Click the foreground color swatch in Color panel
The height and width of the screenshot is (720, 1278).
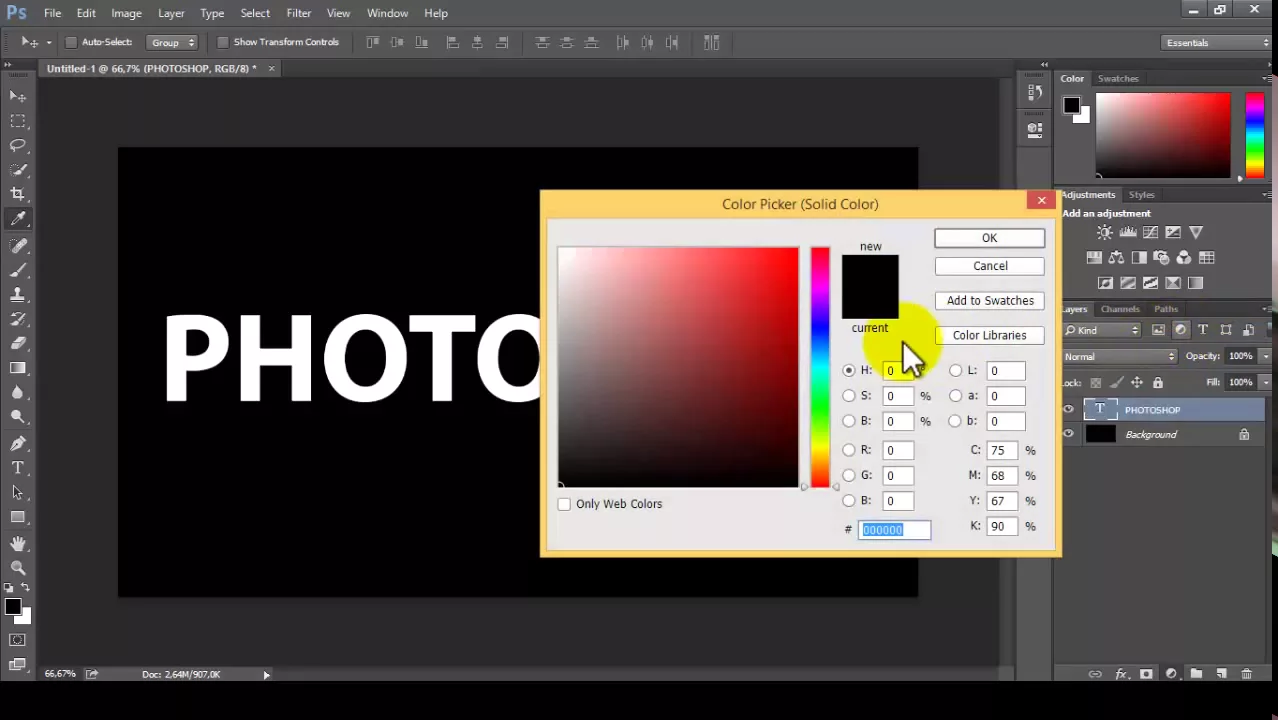[1071, 104]
